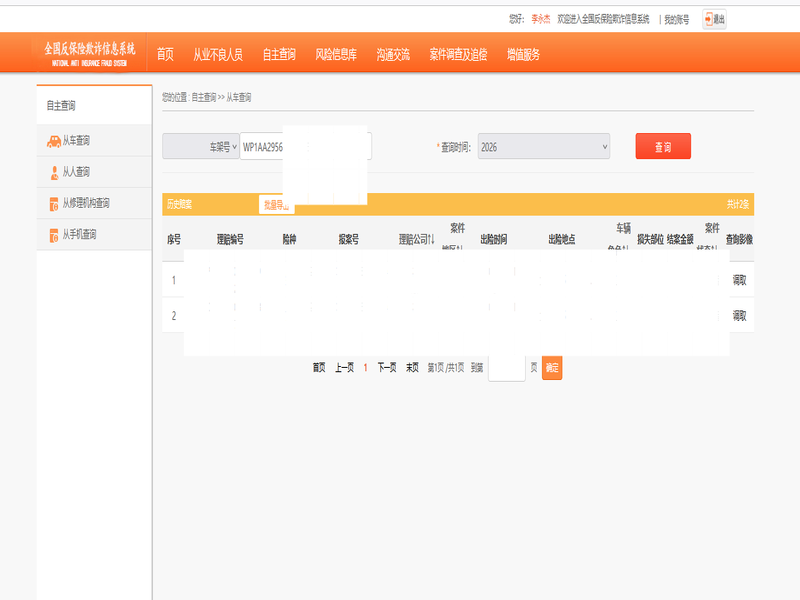Screen dimensions: 800x600
Task: Open 从人查询 sidebar item
Action: (x=94, y=172)
